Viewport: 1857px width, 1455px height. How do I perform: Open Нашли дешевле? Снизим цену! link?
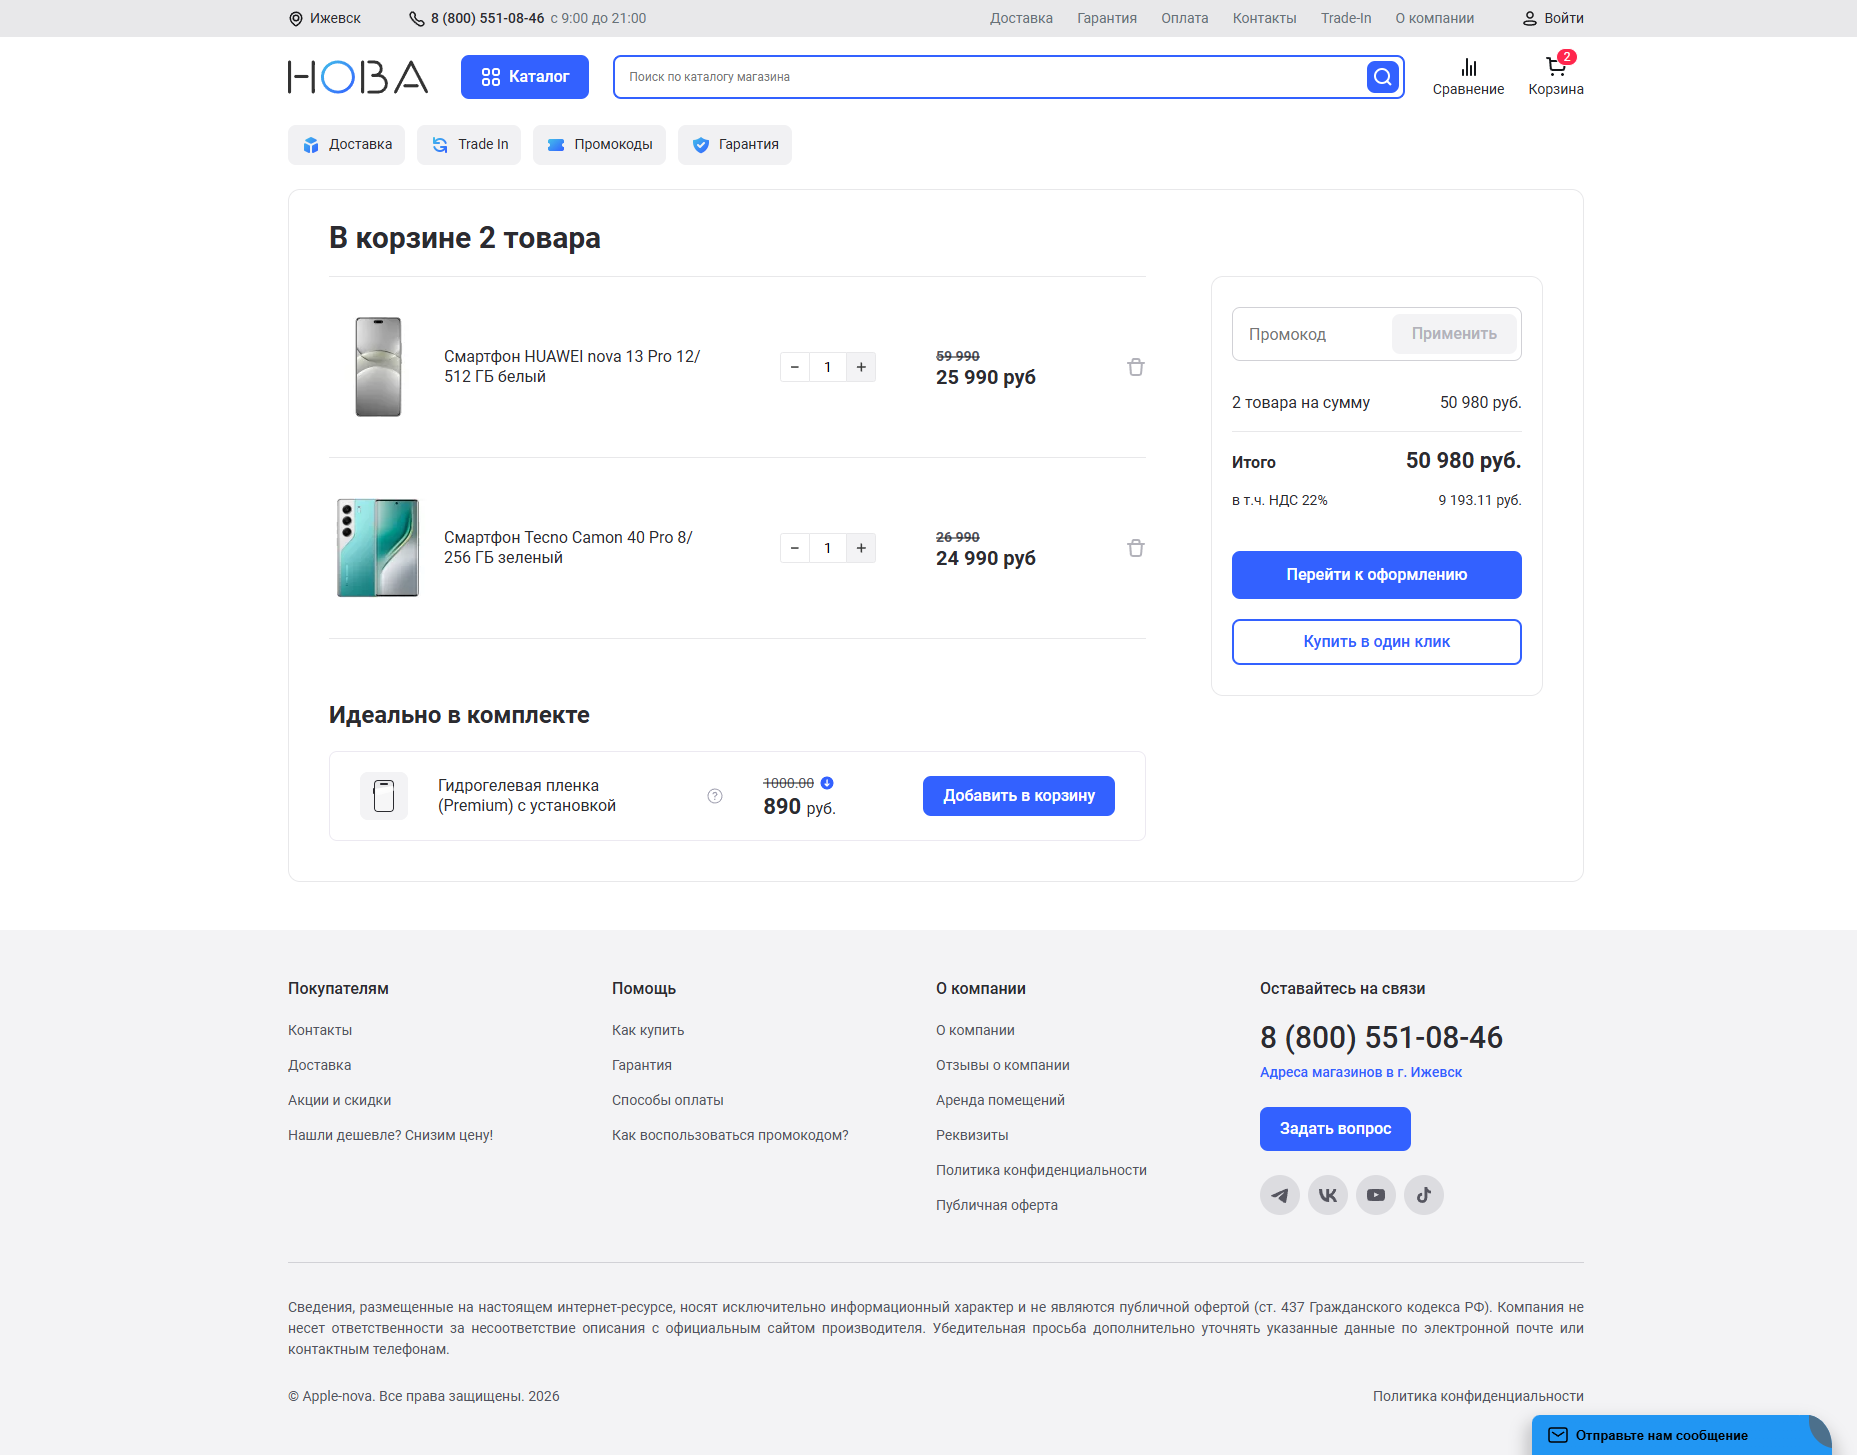(x=391, y=1135)
